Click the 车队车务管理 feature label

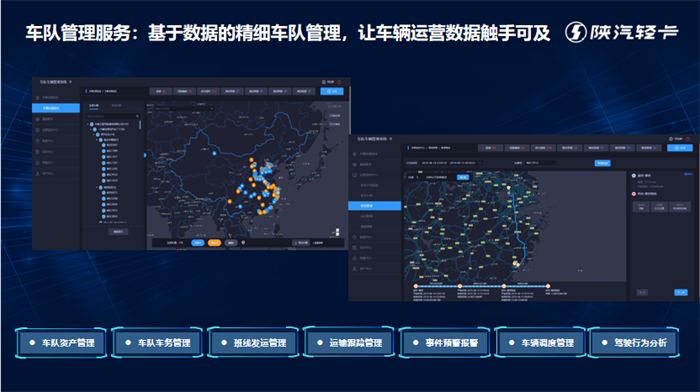(x=164, y=343)
